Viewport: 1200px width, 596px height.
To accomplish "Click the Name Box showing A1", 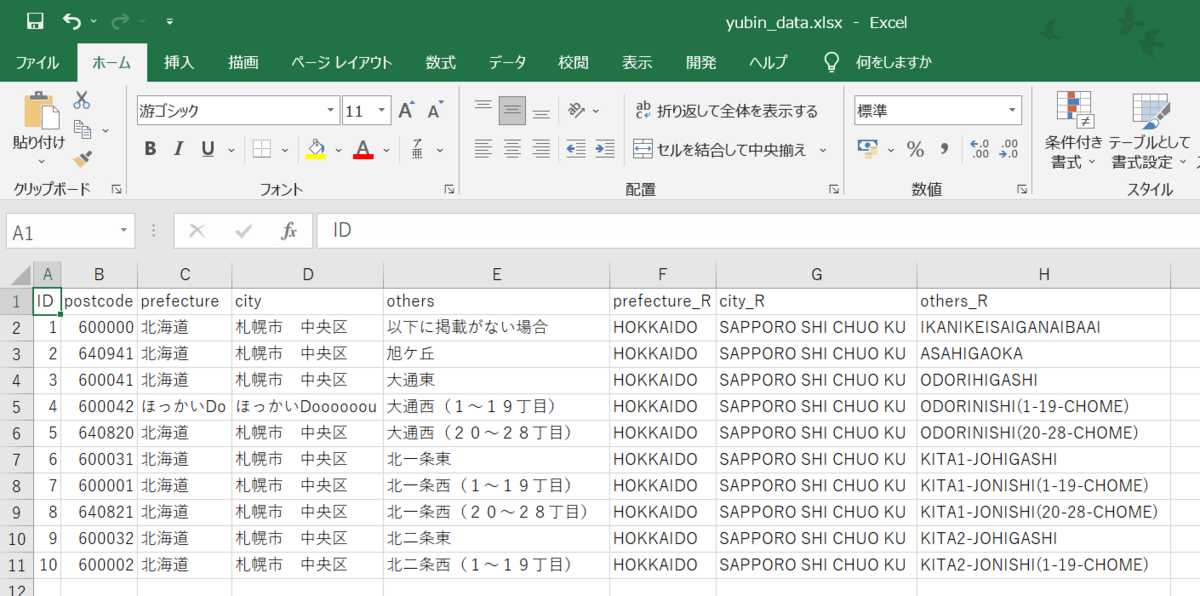I will coord(70,231).
